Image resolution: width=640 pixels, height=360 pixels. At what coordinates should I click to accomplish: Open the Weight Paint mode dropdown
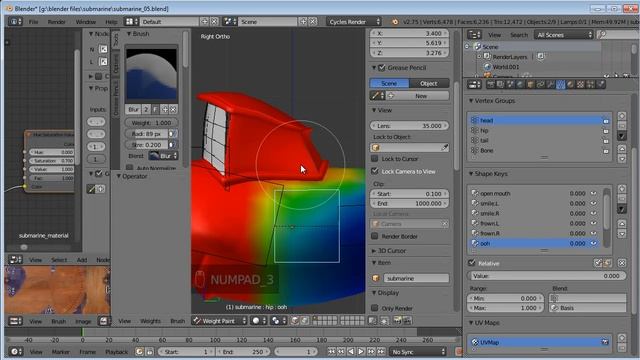(220, 321)
